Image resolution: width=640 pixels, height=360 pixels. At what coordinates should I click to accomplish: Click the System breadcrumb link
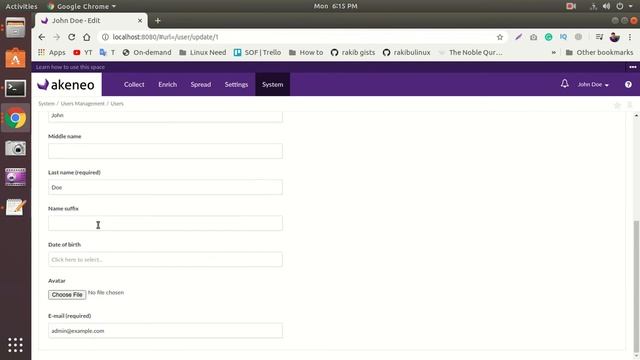pyautogui.click(x=46, y=104)
